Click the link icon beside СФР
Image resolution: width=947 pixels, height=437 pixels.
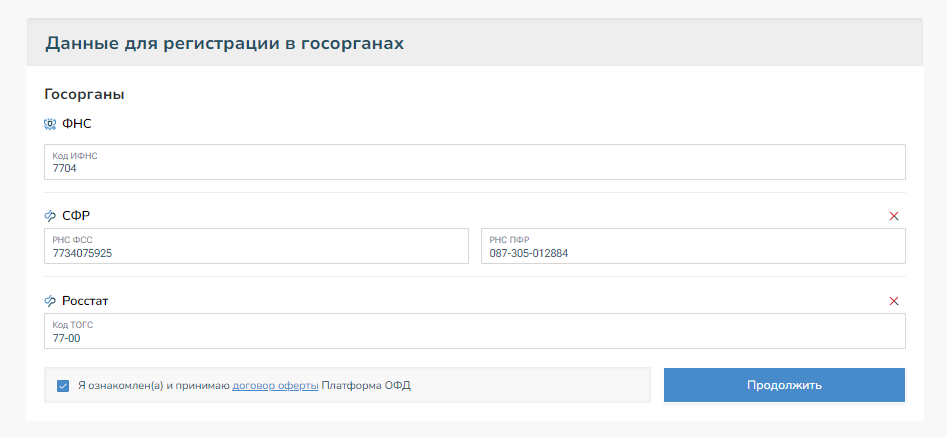pos(50,216)
